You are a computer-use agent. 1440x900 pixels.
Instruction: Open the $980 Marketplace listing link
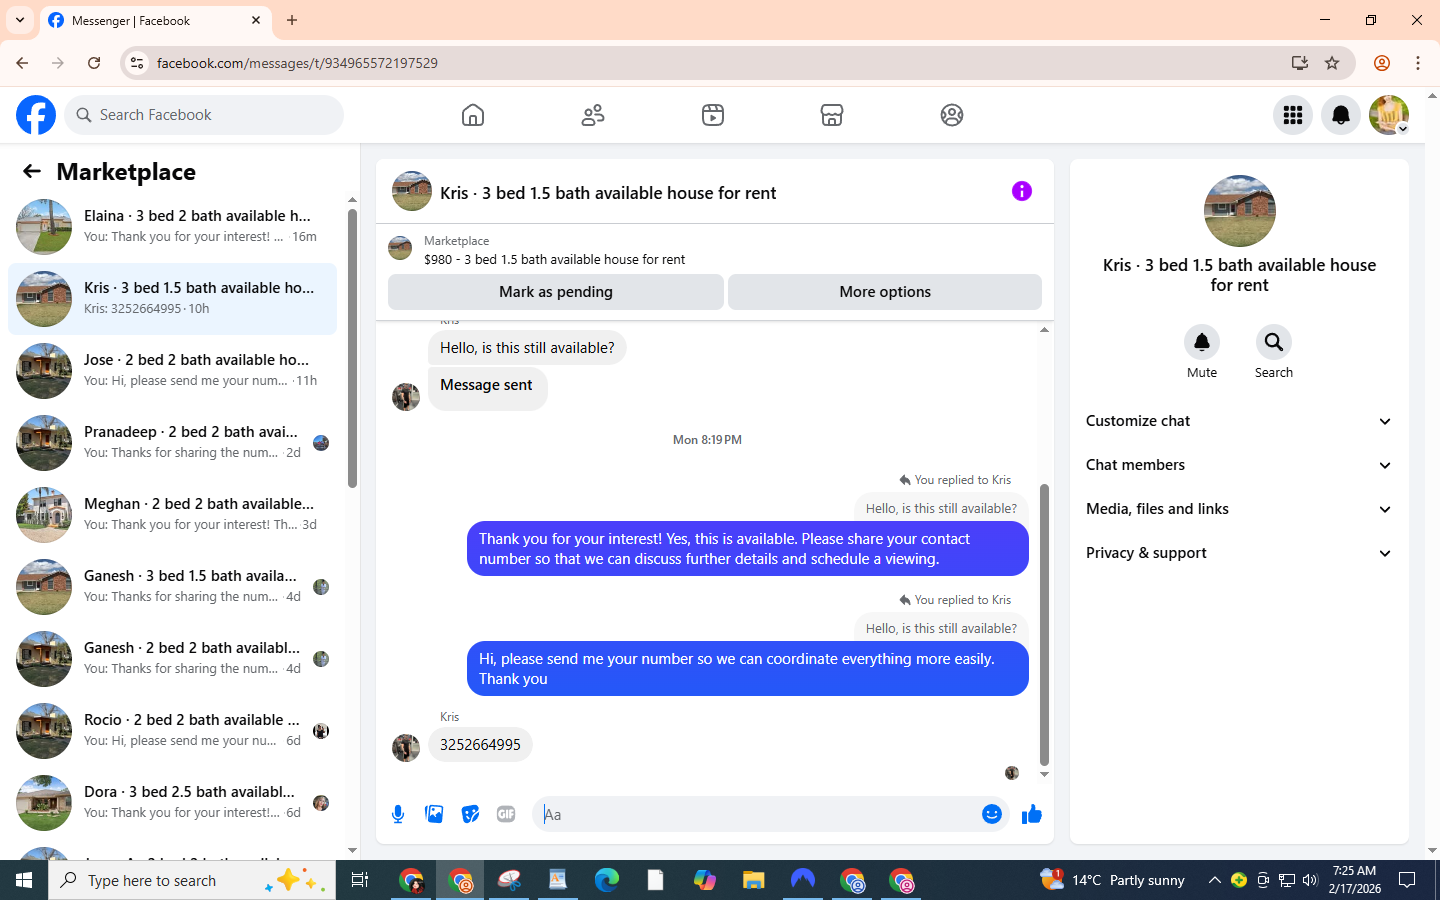[x=554, y=259]
